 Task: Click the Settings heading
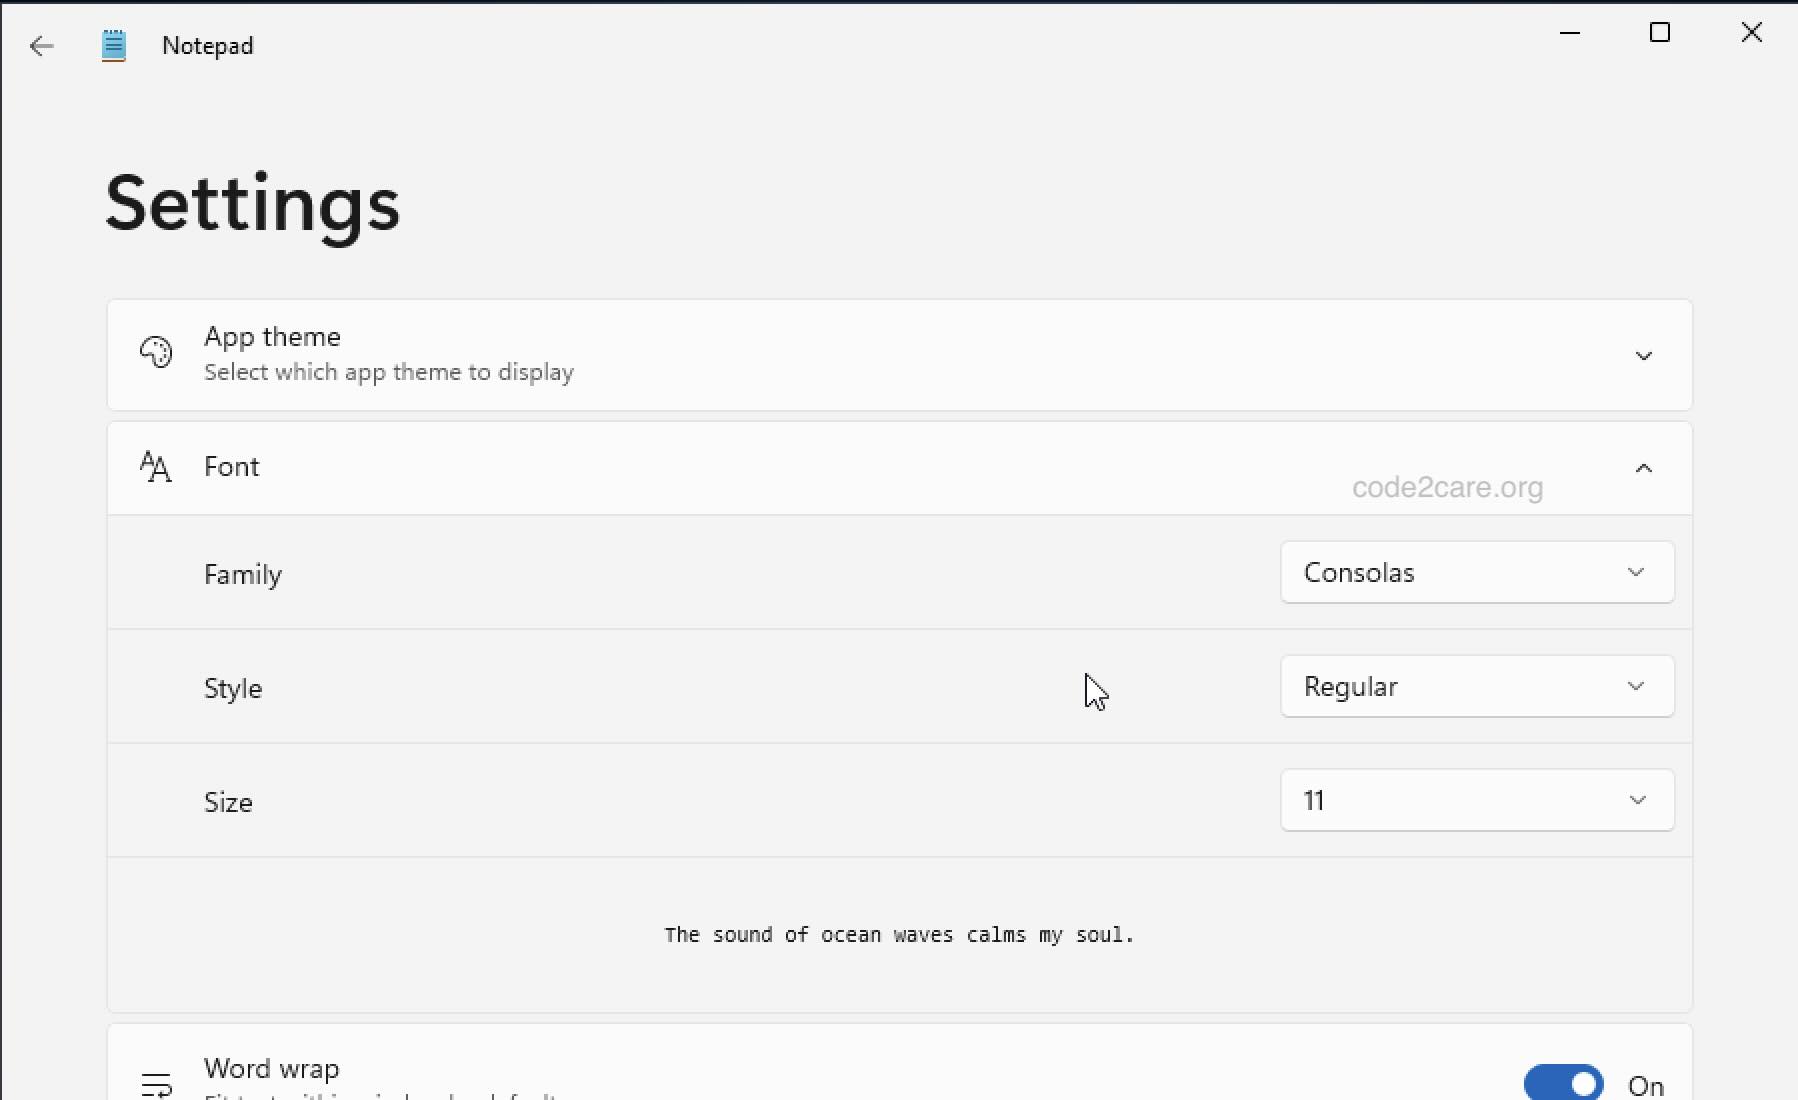pos(252,203)
